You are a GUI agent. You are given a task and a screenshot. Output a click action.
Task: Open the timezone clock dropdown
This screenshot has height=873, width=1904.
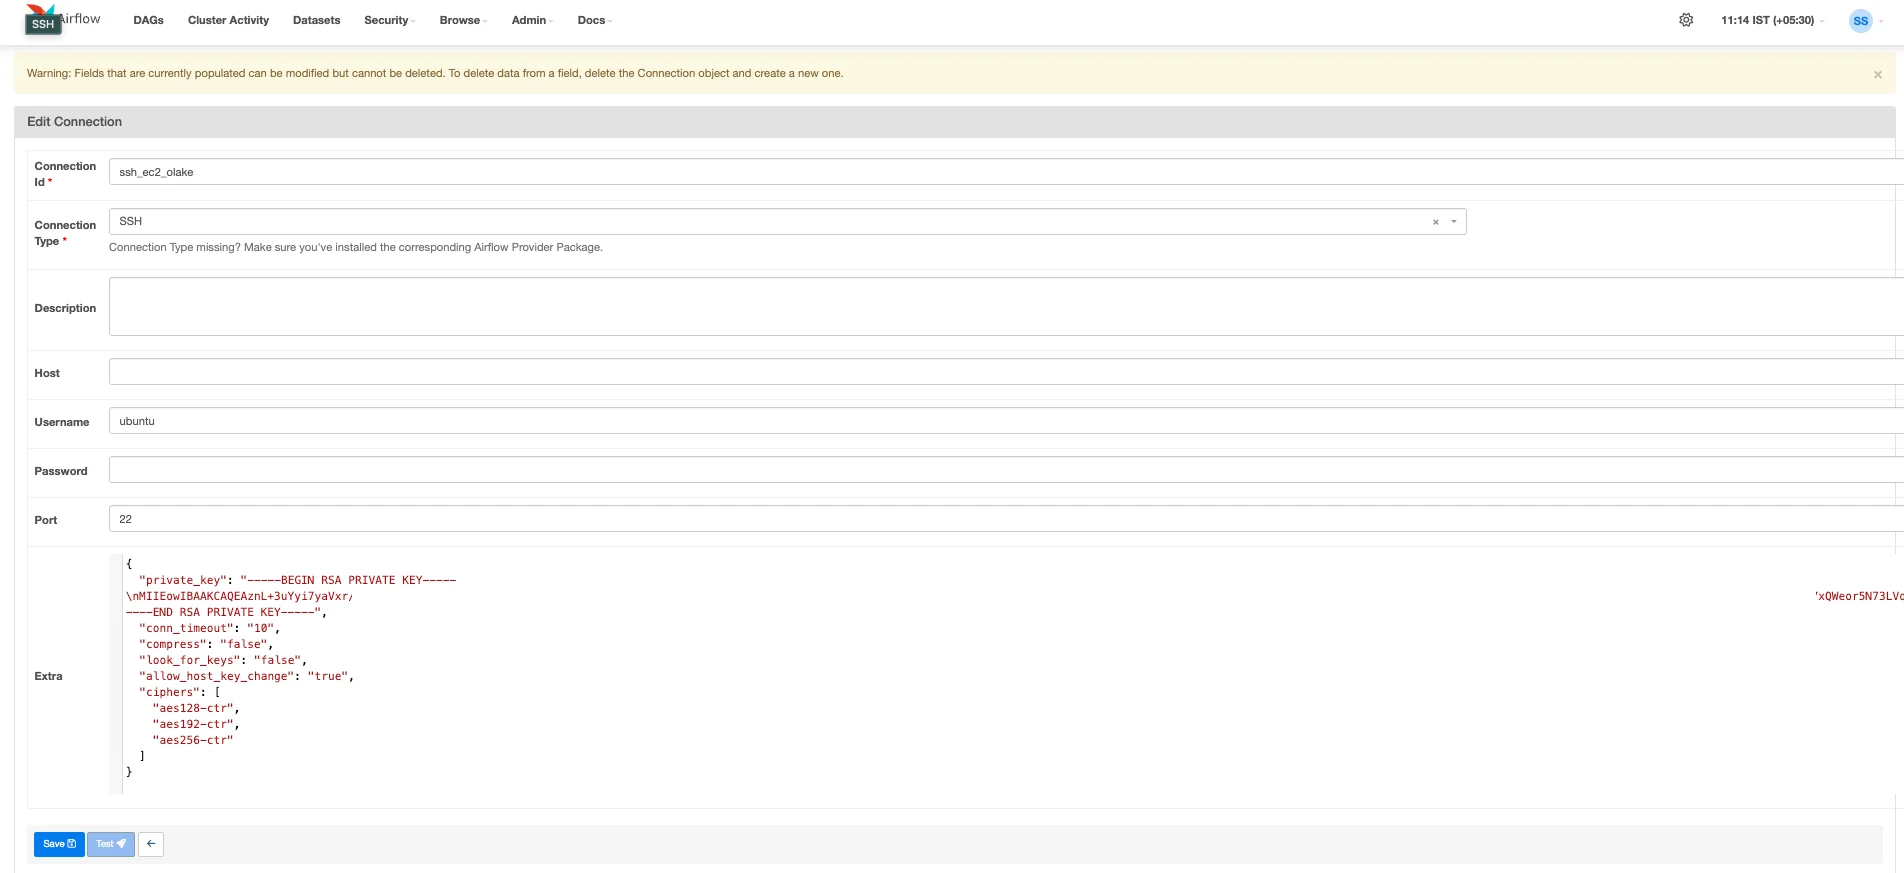1771,20
